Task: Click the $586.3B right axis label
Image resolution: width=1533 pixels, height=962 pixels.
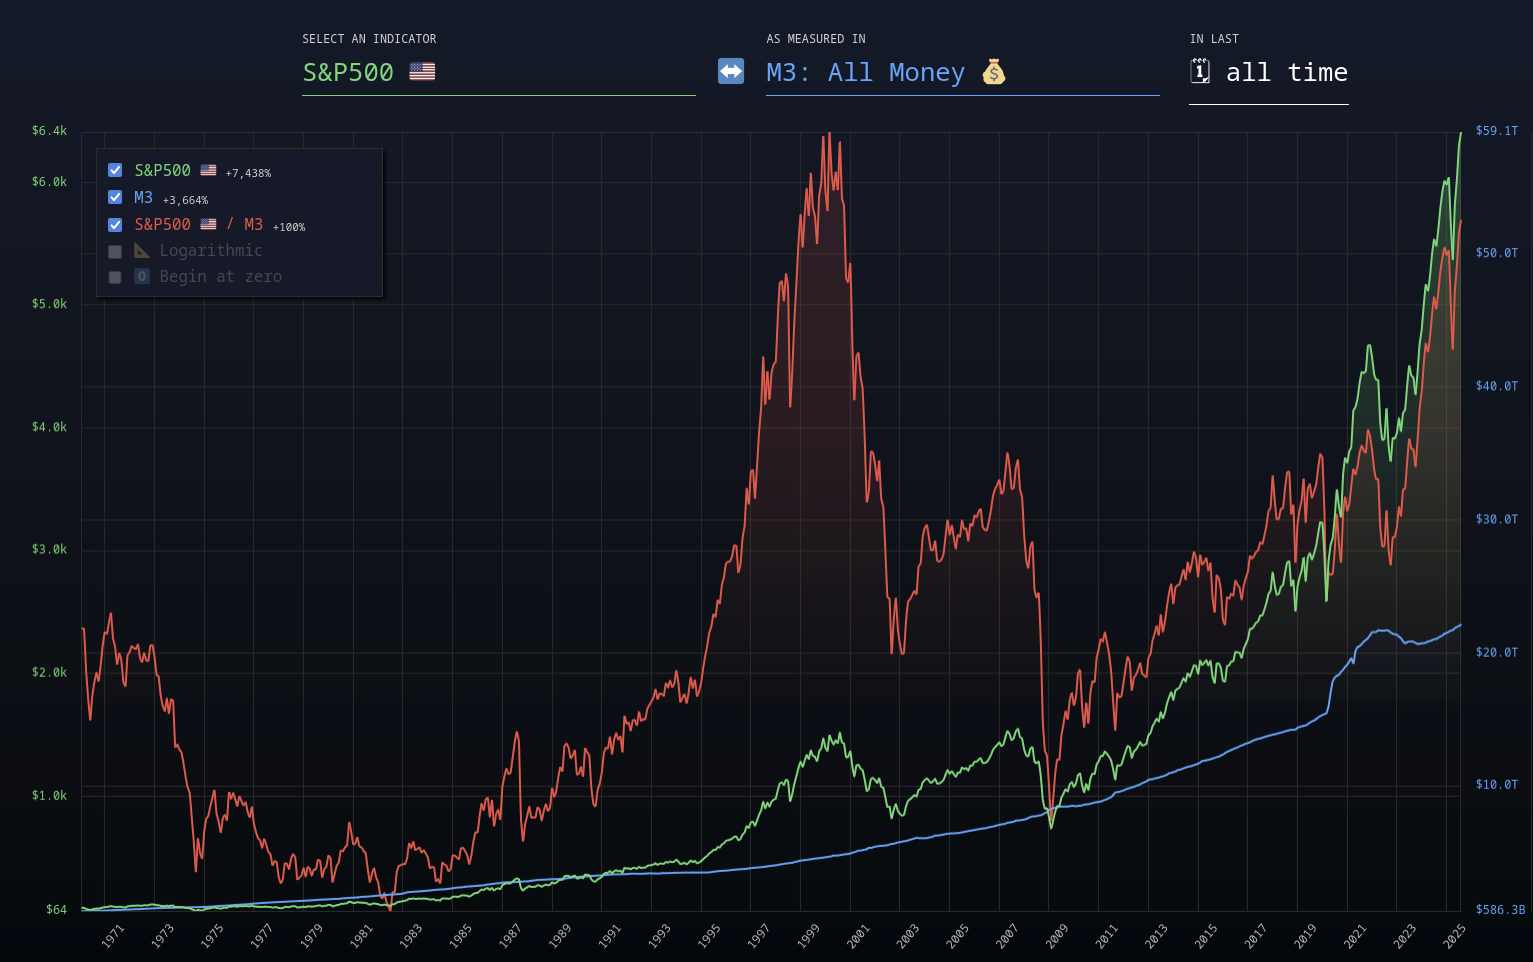Action: pyautogui.click(x=1501, y=910)
